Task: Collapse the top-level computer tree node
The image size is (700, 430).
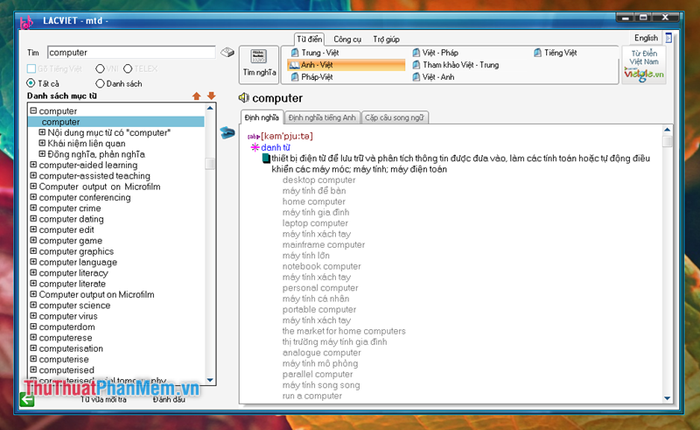Action: (x=33, y=110)
